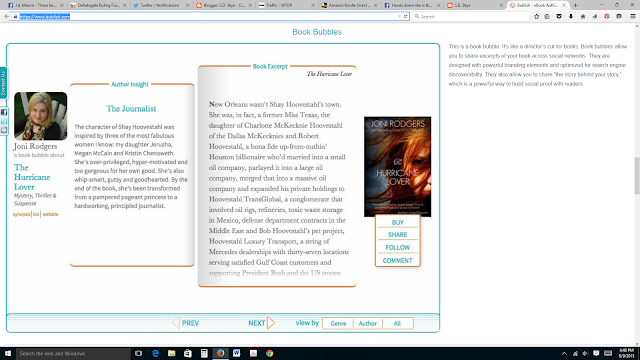
Task: Open a new tab with plus button
Action: [x=576, y=5]
